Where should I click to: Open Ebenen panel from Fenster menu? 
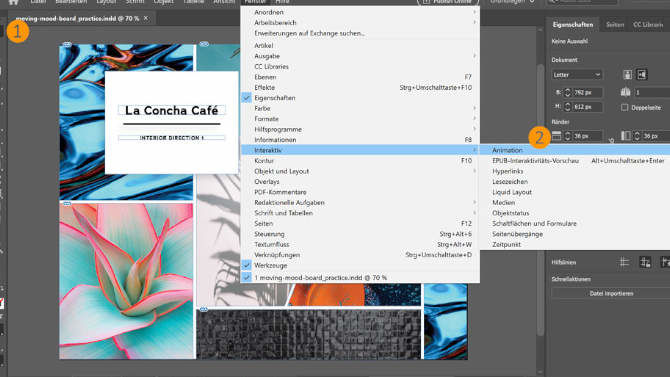pyautogui.click(x=360, y=77)
